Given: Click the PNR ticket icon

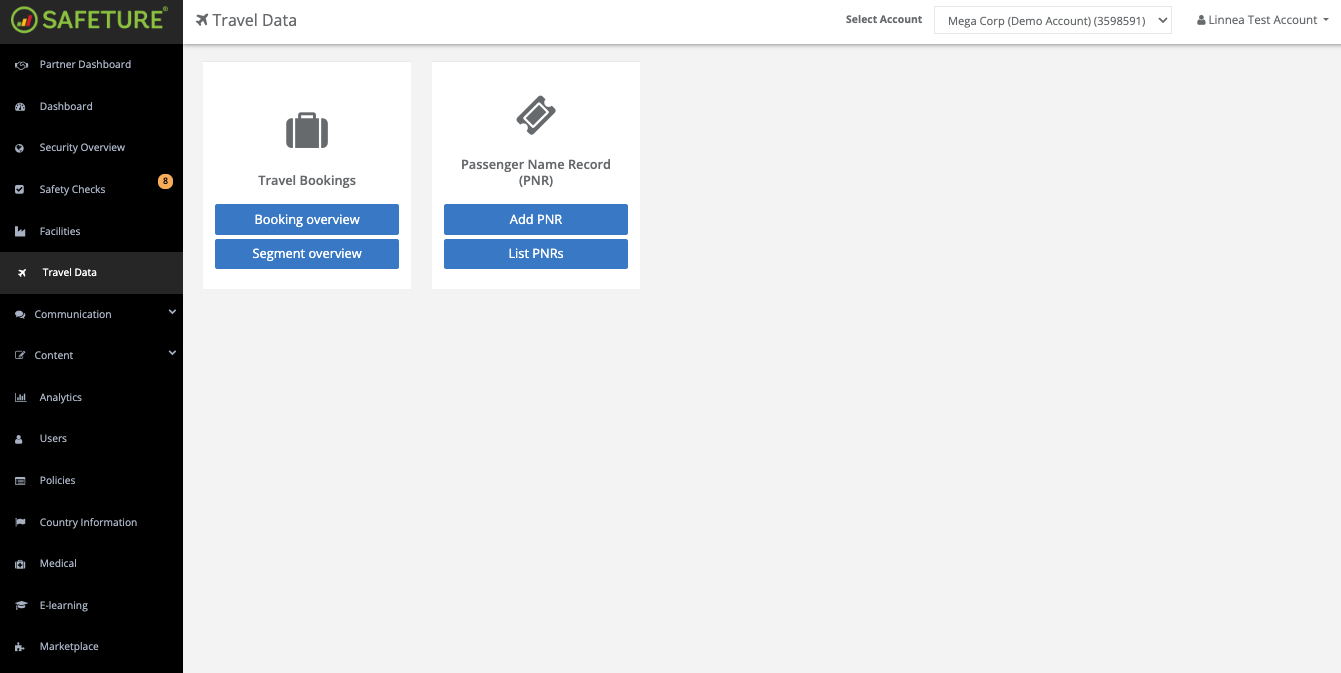Looking at the screenshot, I should pyautogui.click(x=536, y=115).
